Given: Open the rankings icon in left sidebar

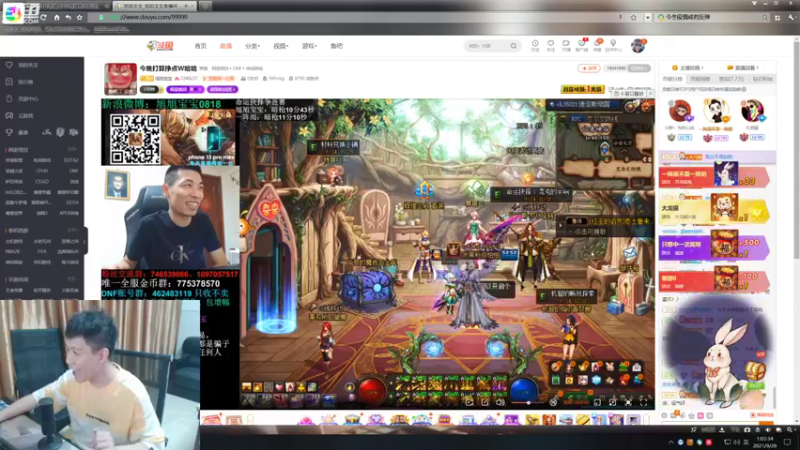Looking at the screenshot, I should click(9, 82).
